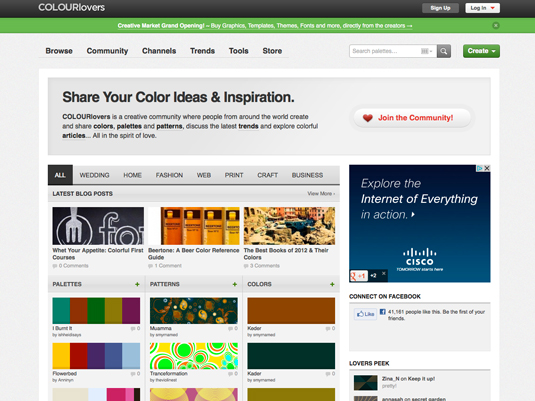535x401 pixels.
Task: Add a new color with plus icon
Action: [332, 284]
